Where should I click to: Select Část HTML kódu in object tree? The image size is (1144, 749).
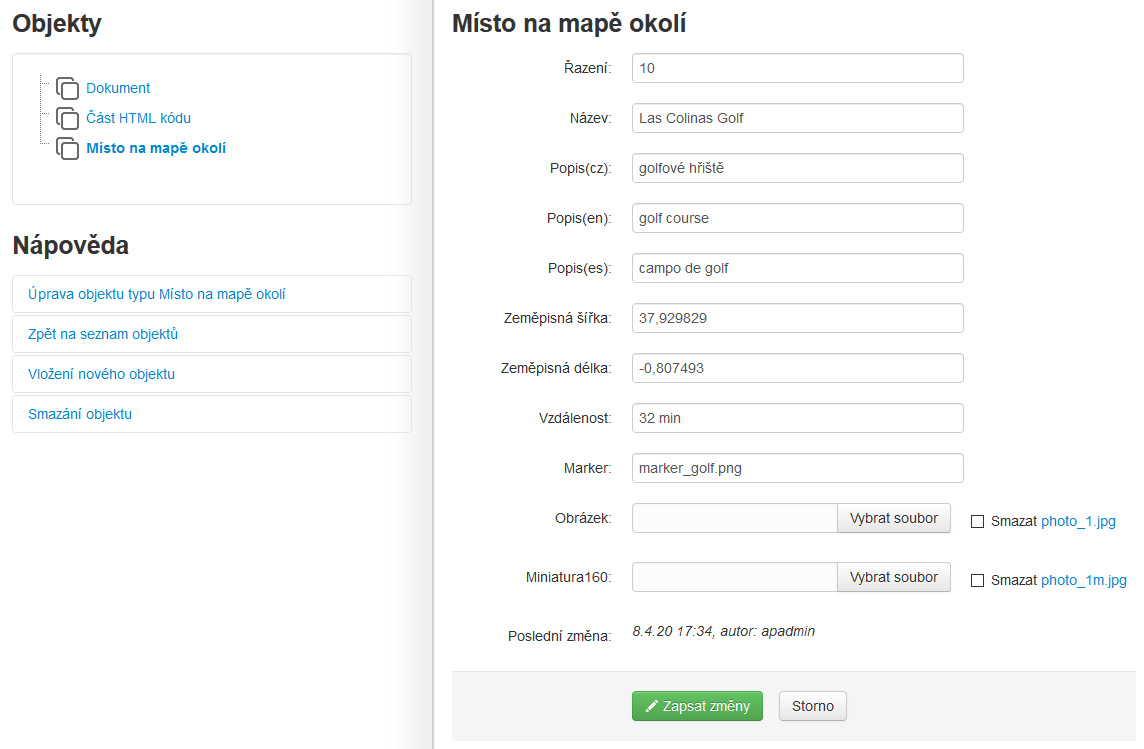pos(138,118)
